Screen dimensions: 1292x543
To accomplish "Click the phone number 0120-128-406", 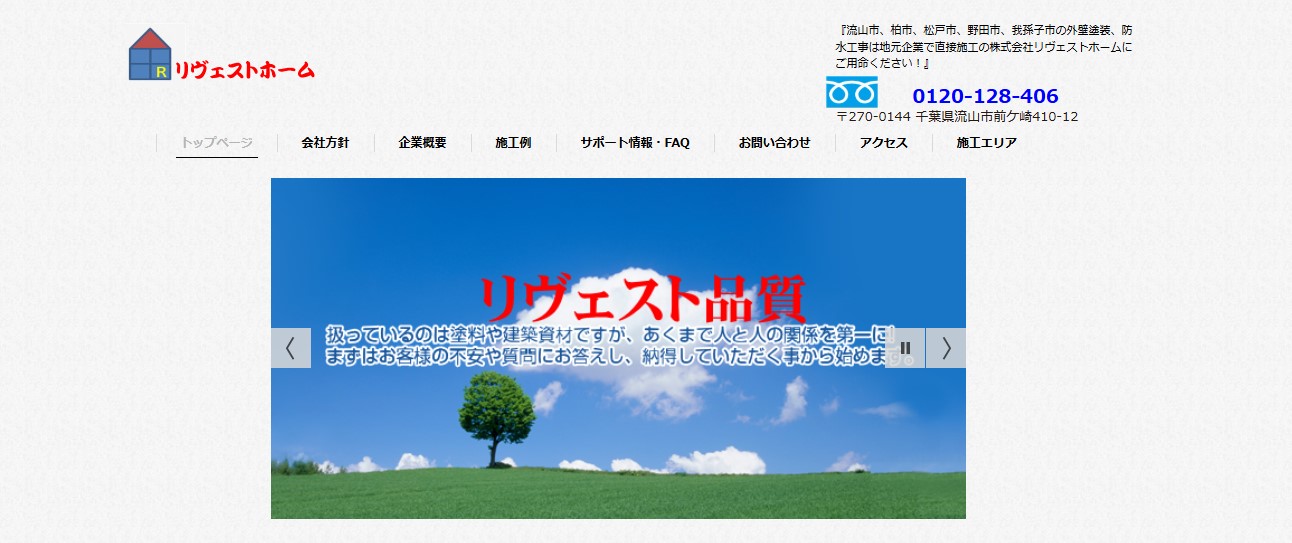I will pos(984,96).
